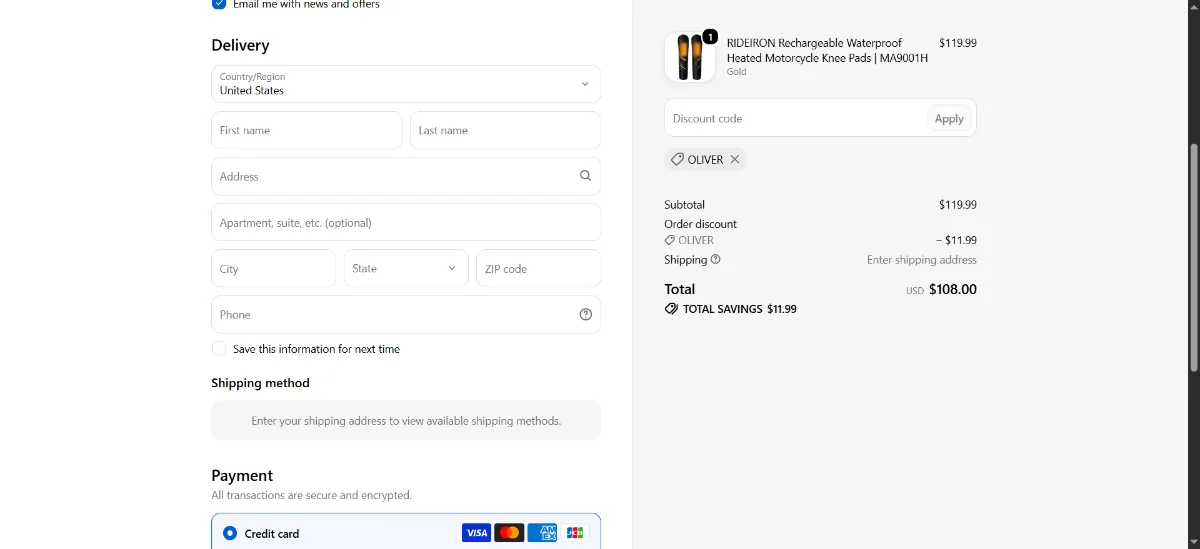This screenshot has width=1200, height=549.
Task: Open the Country/Region dropdown
Action: pos(406,84)
